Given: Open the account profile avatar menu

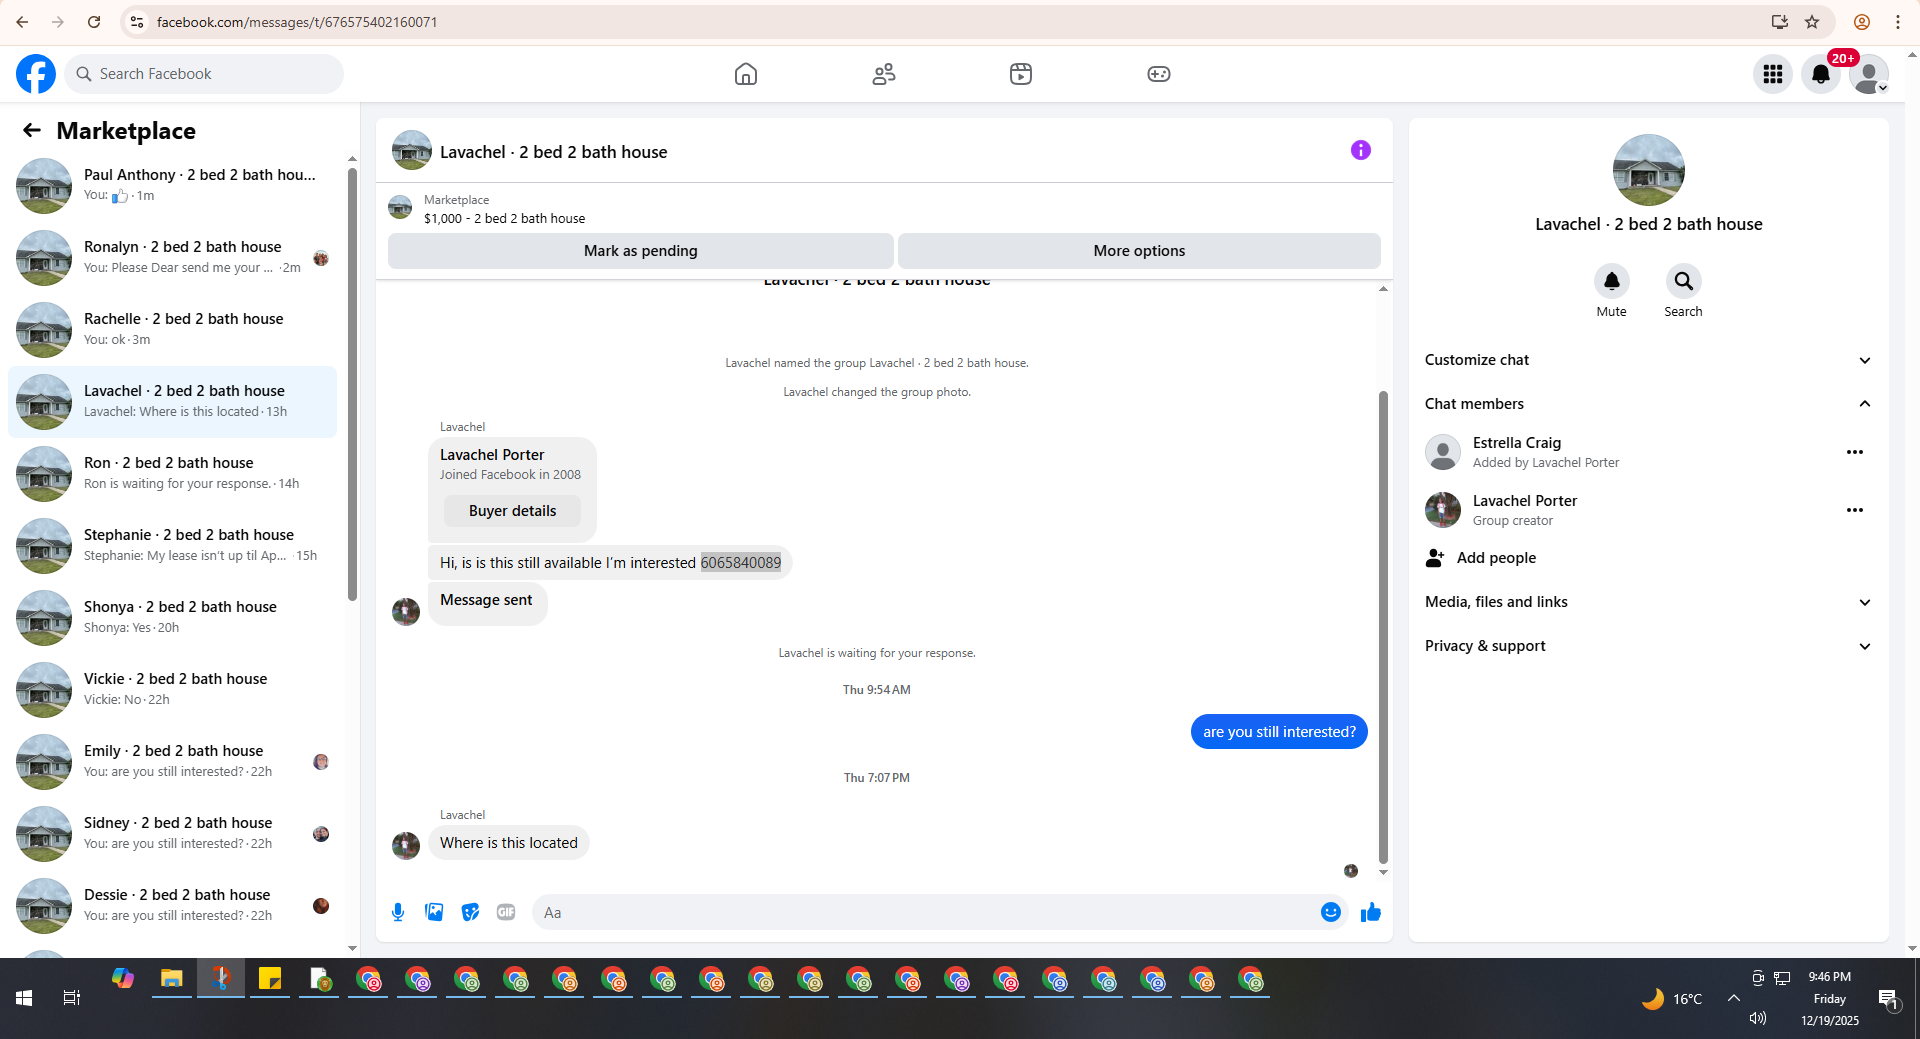Looking at the screenshot, I should (x=1869, y=74).
